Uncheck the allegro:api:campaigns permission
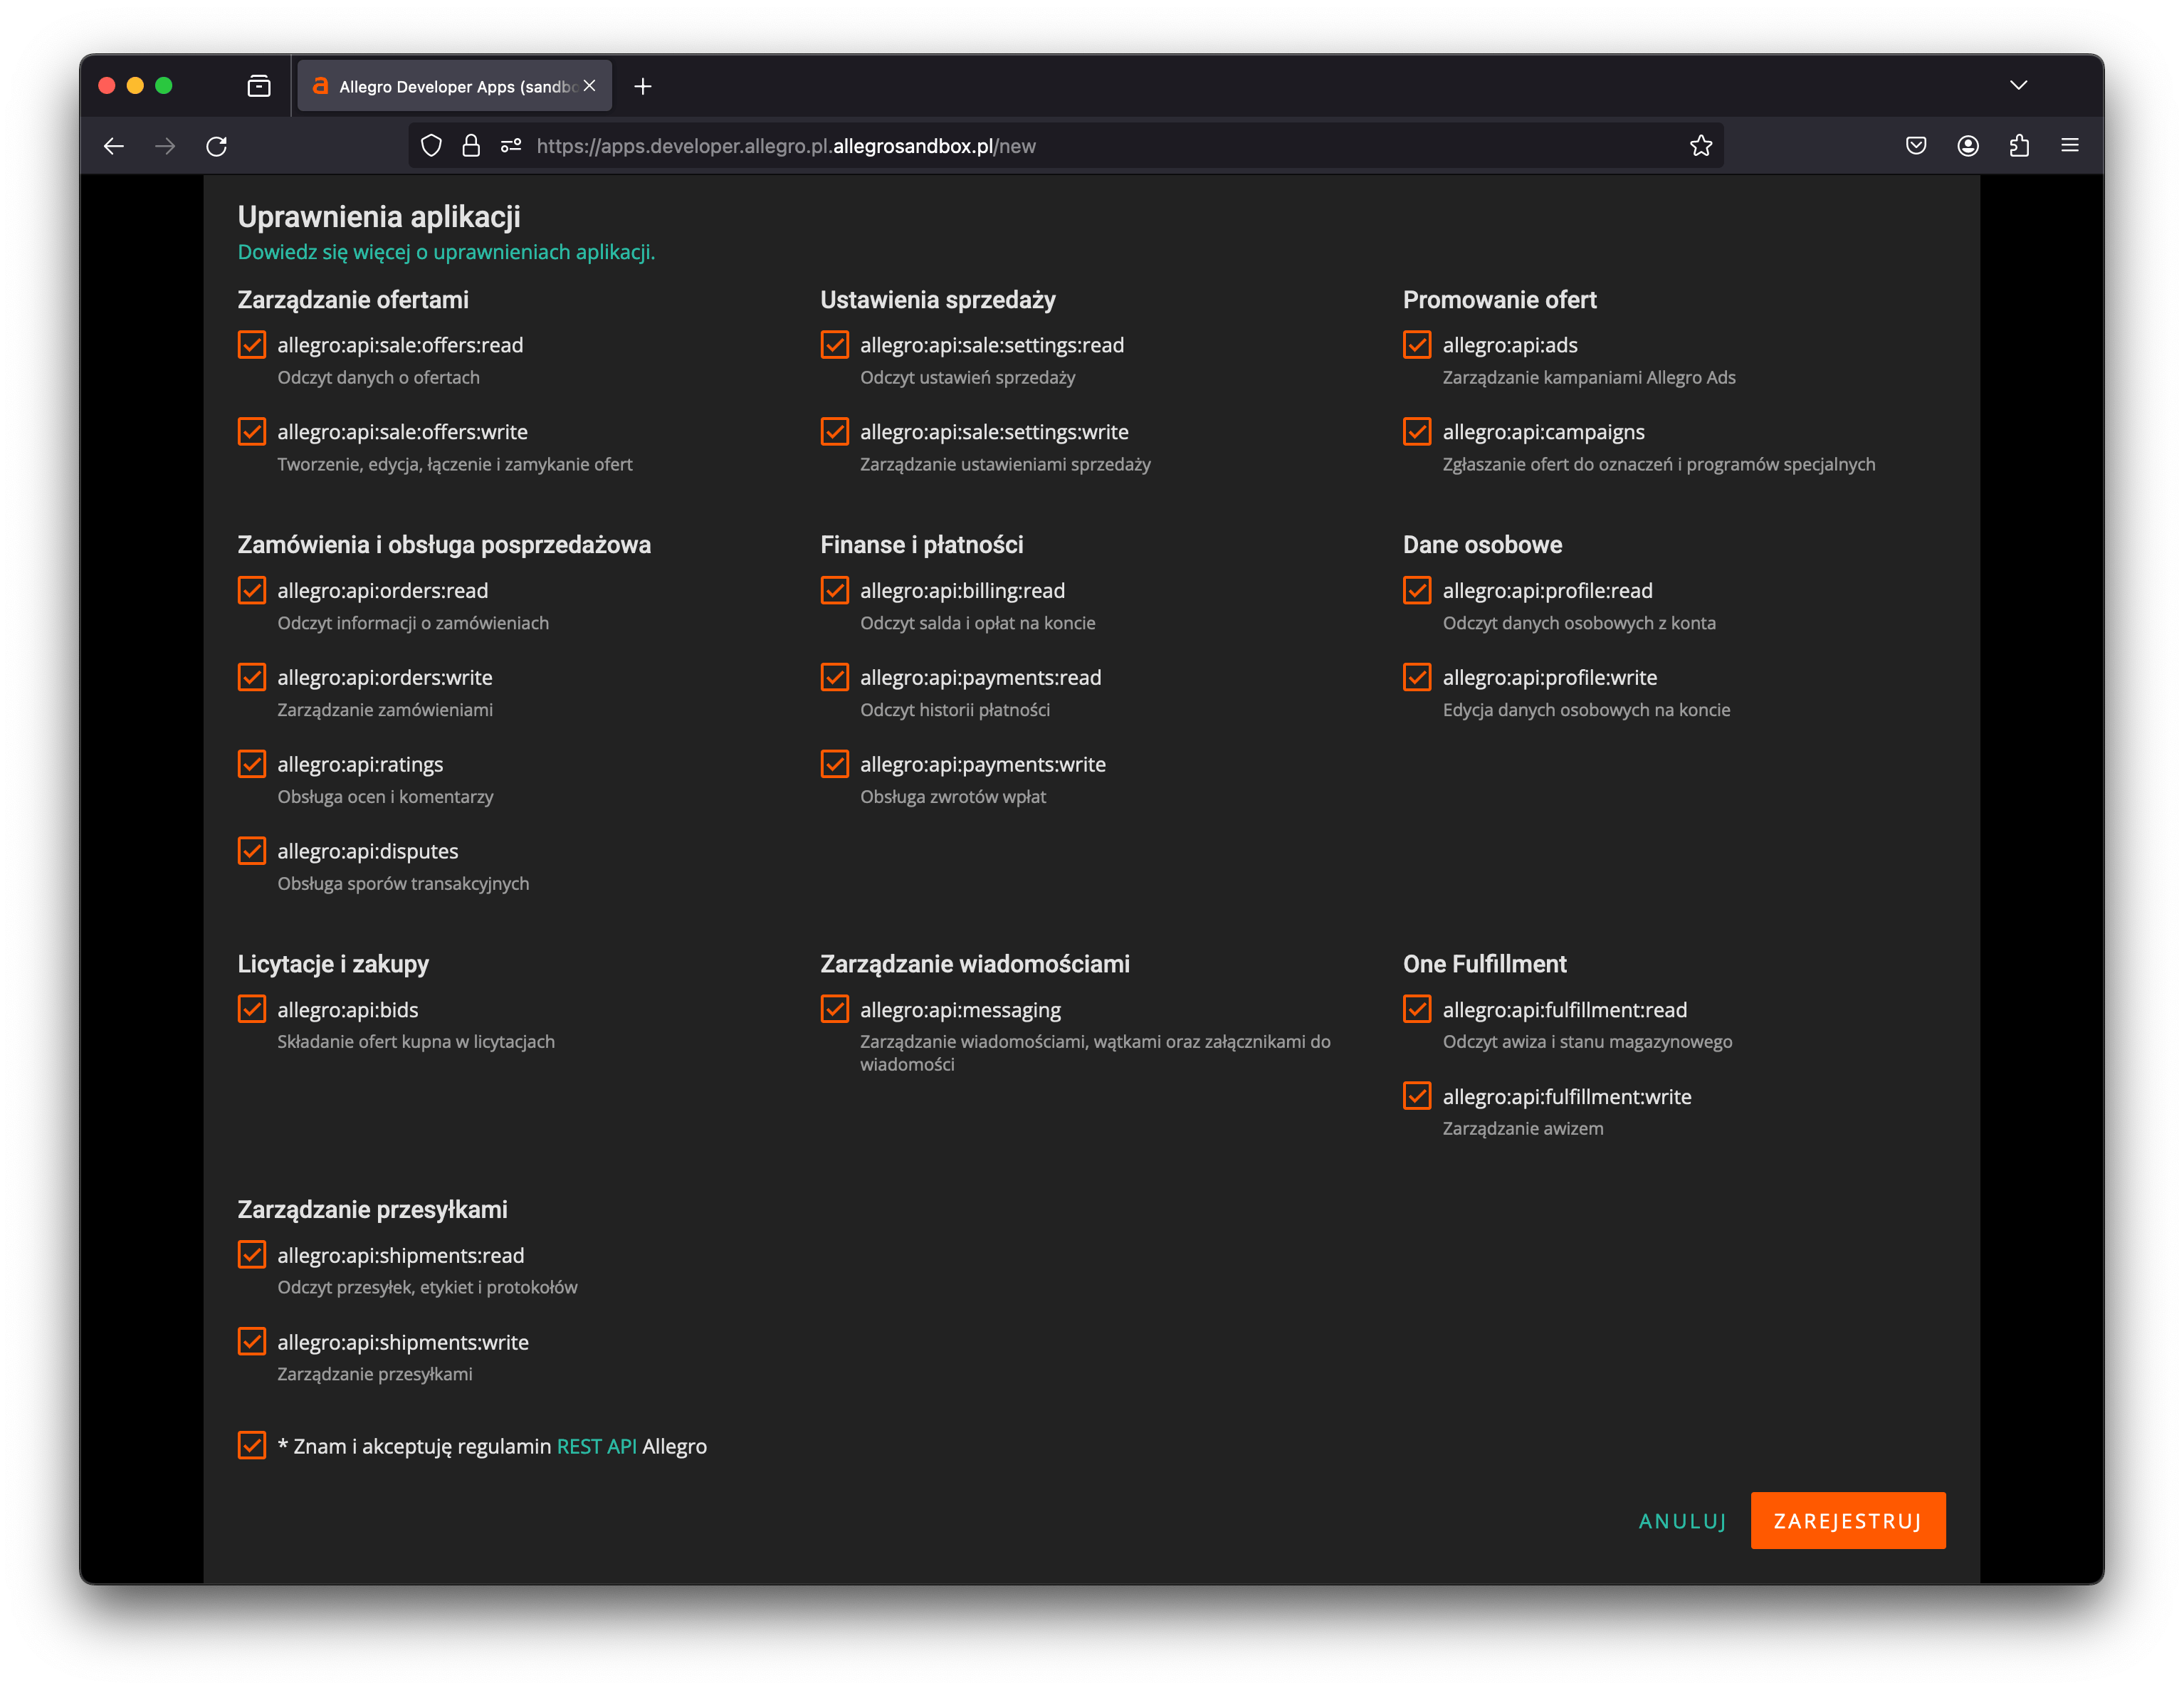This screenshot has width=2184, height=1690. click(x=1417, y=432)
